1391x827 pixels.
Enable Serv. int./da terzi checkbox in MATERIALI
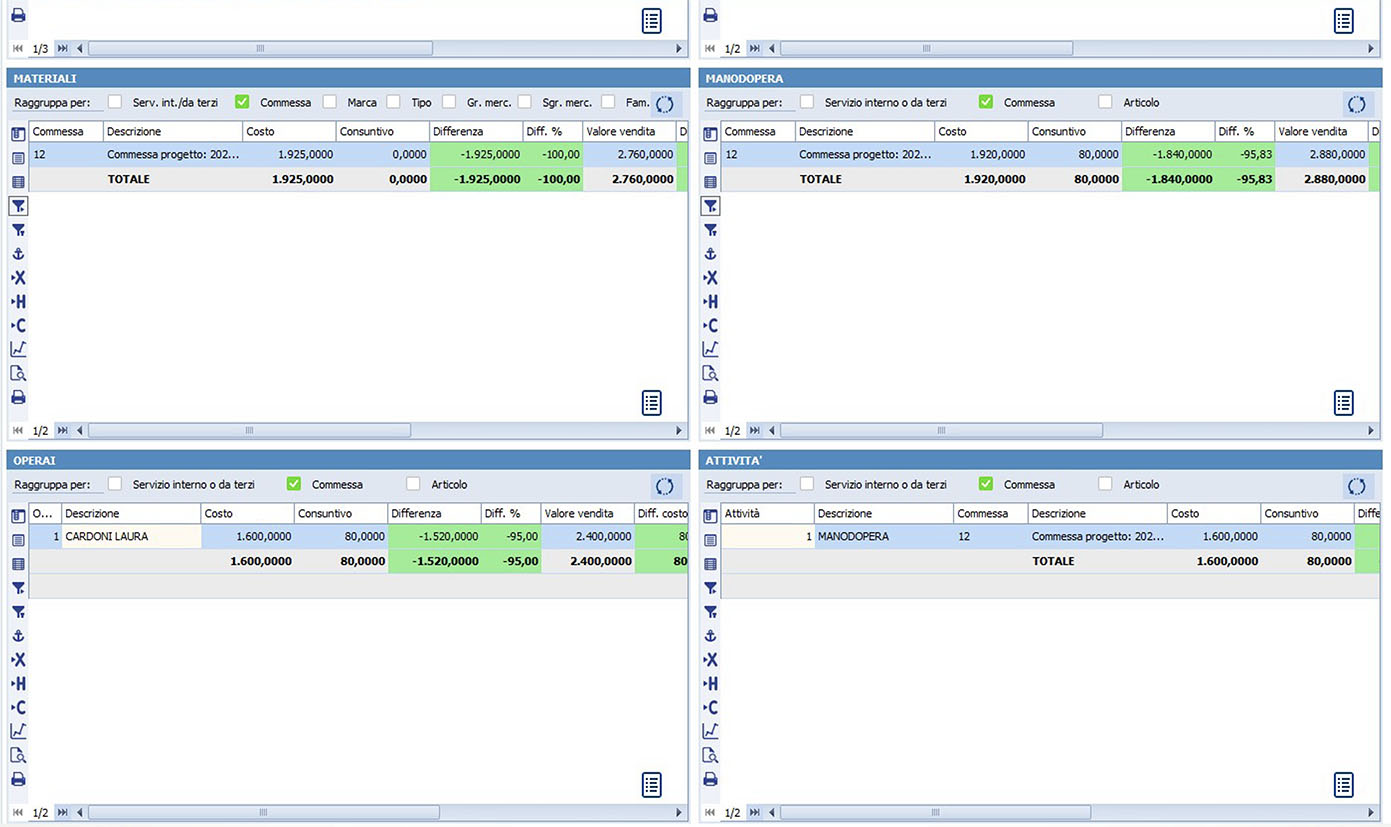pyautogui.click(x=115, y=102)
